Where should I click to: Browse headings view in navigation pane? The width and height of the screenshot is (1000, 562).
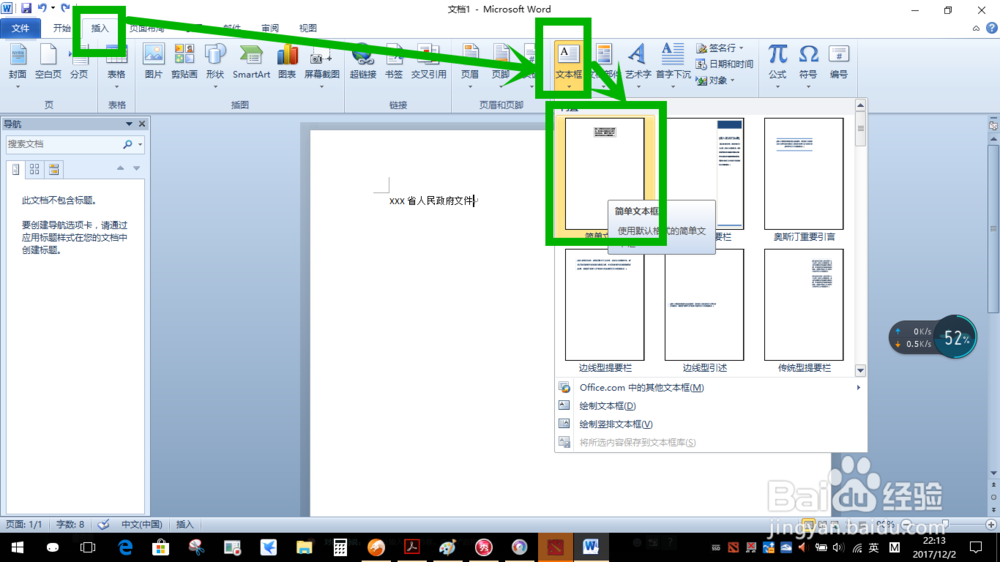16,169
